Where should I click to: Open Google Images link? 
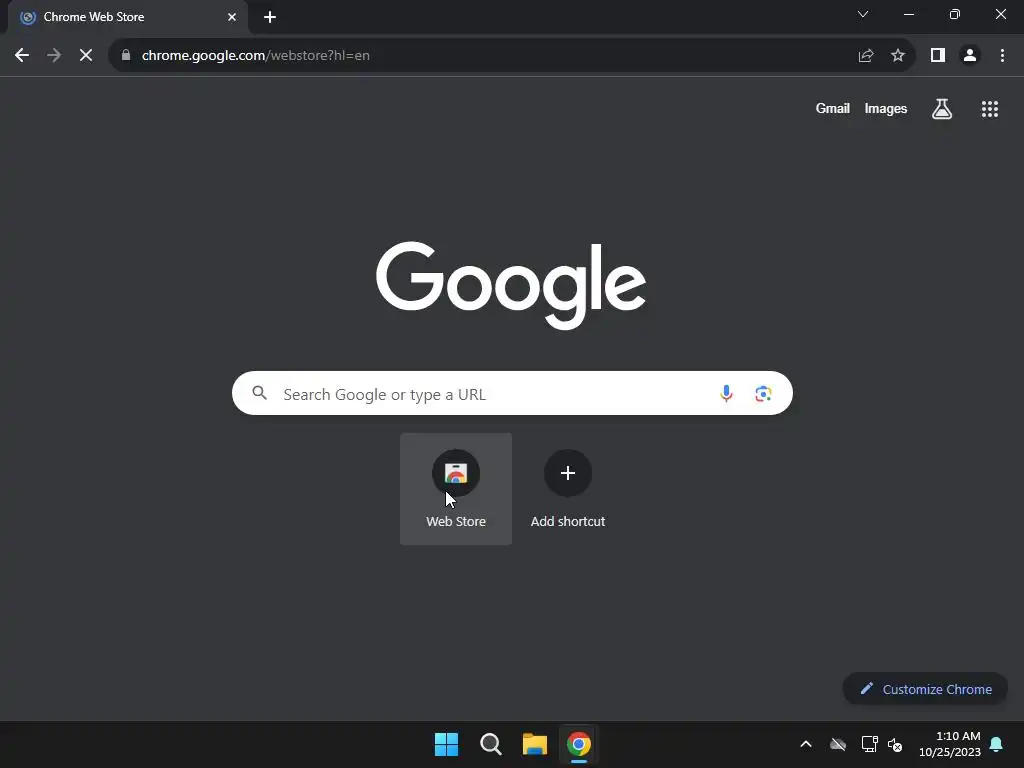click(x=886, y=108)
